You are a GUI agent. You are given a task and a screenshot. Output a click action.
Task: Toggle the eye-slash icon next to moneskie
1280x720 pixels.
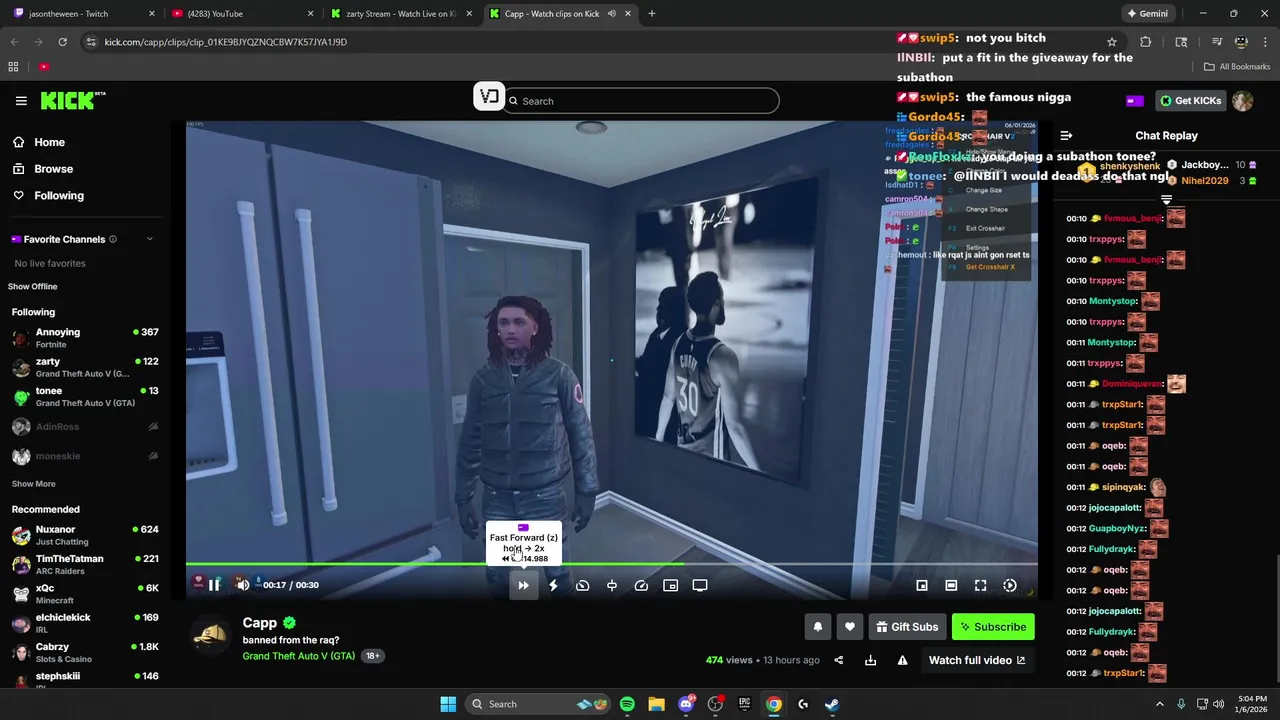(153, 456)
